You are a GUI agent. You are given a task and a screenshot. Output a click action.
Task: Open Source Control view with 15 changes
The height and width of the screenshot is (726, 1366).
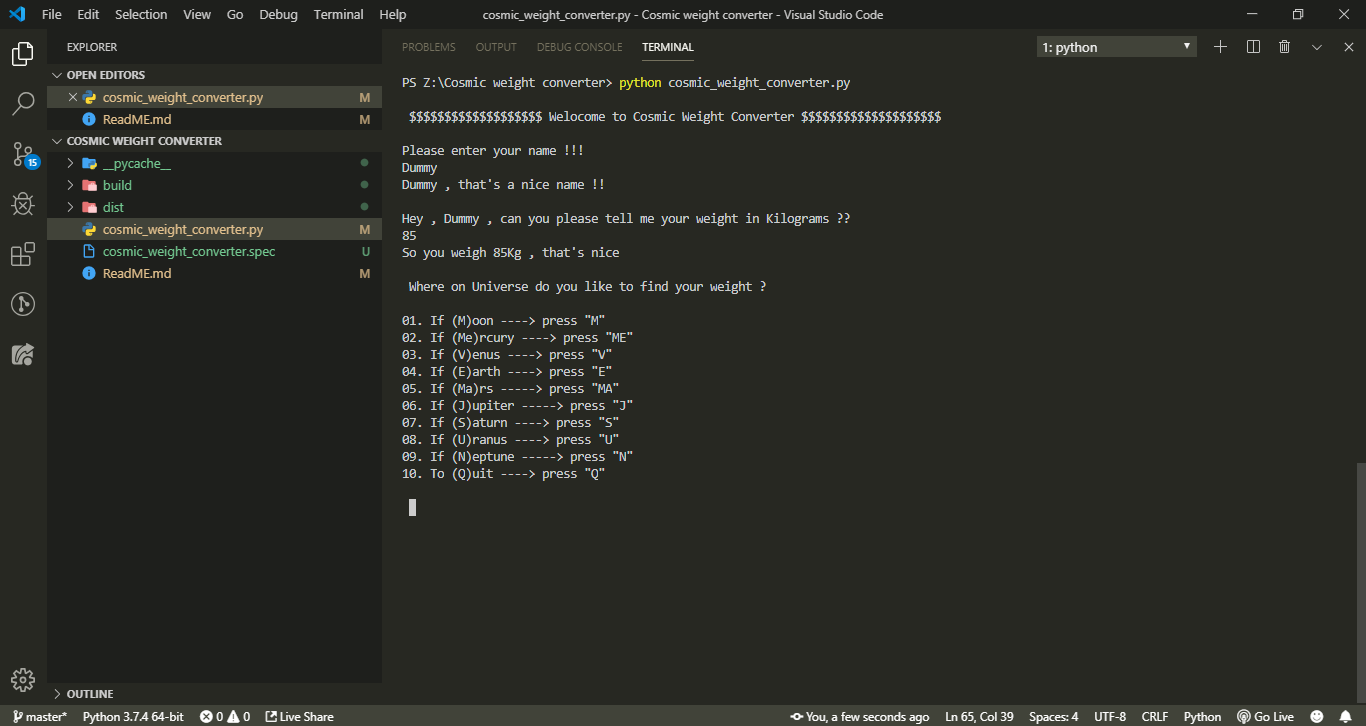click(x=23, y=154)
